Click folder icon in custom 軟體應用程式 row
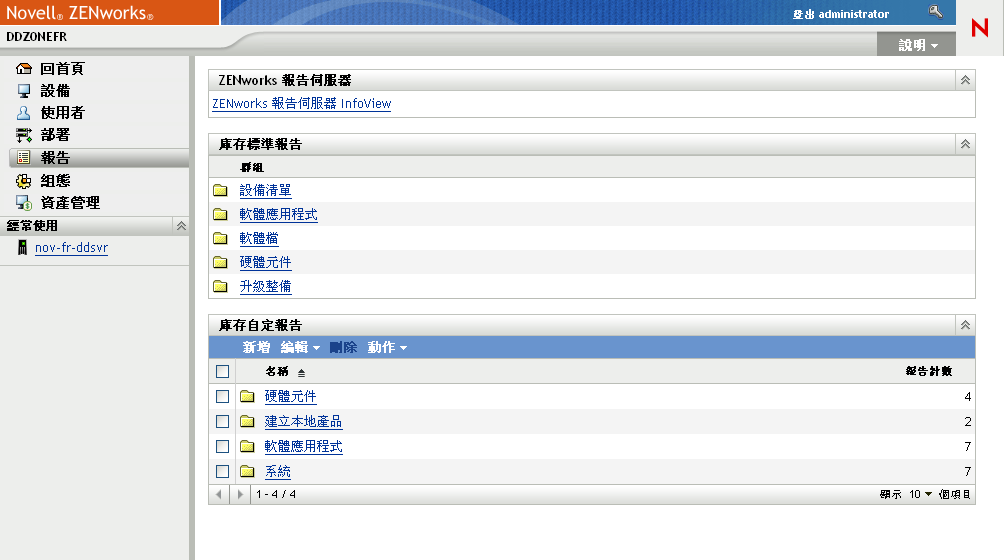 247,446
